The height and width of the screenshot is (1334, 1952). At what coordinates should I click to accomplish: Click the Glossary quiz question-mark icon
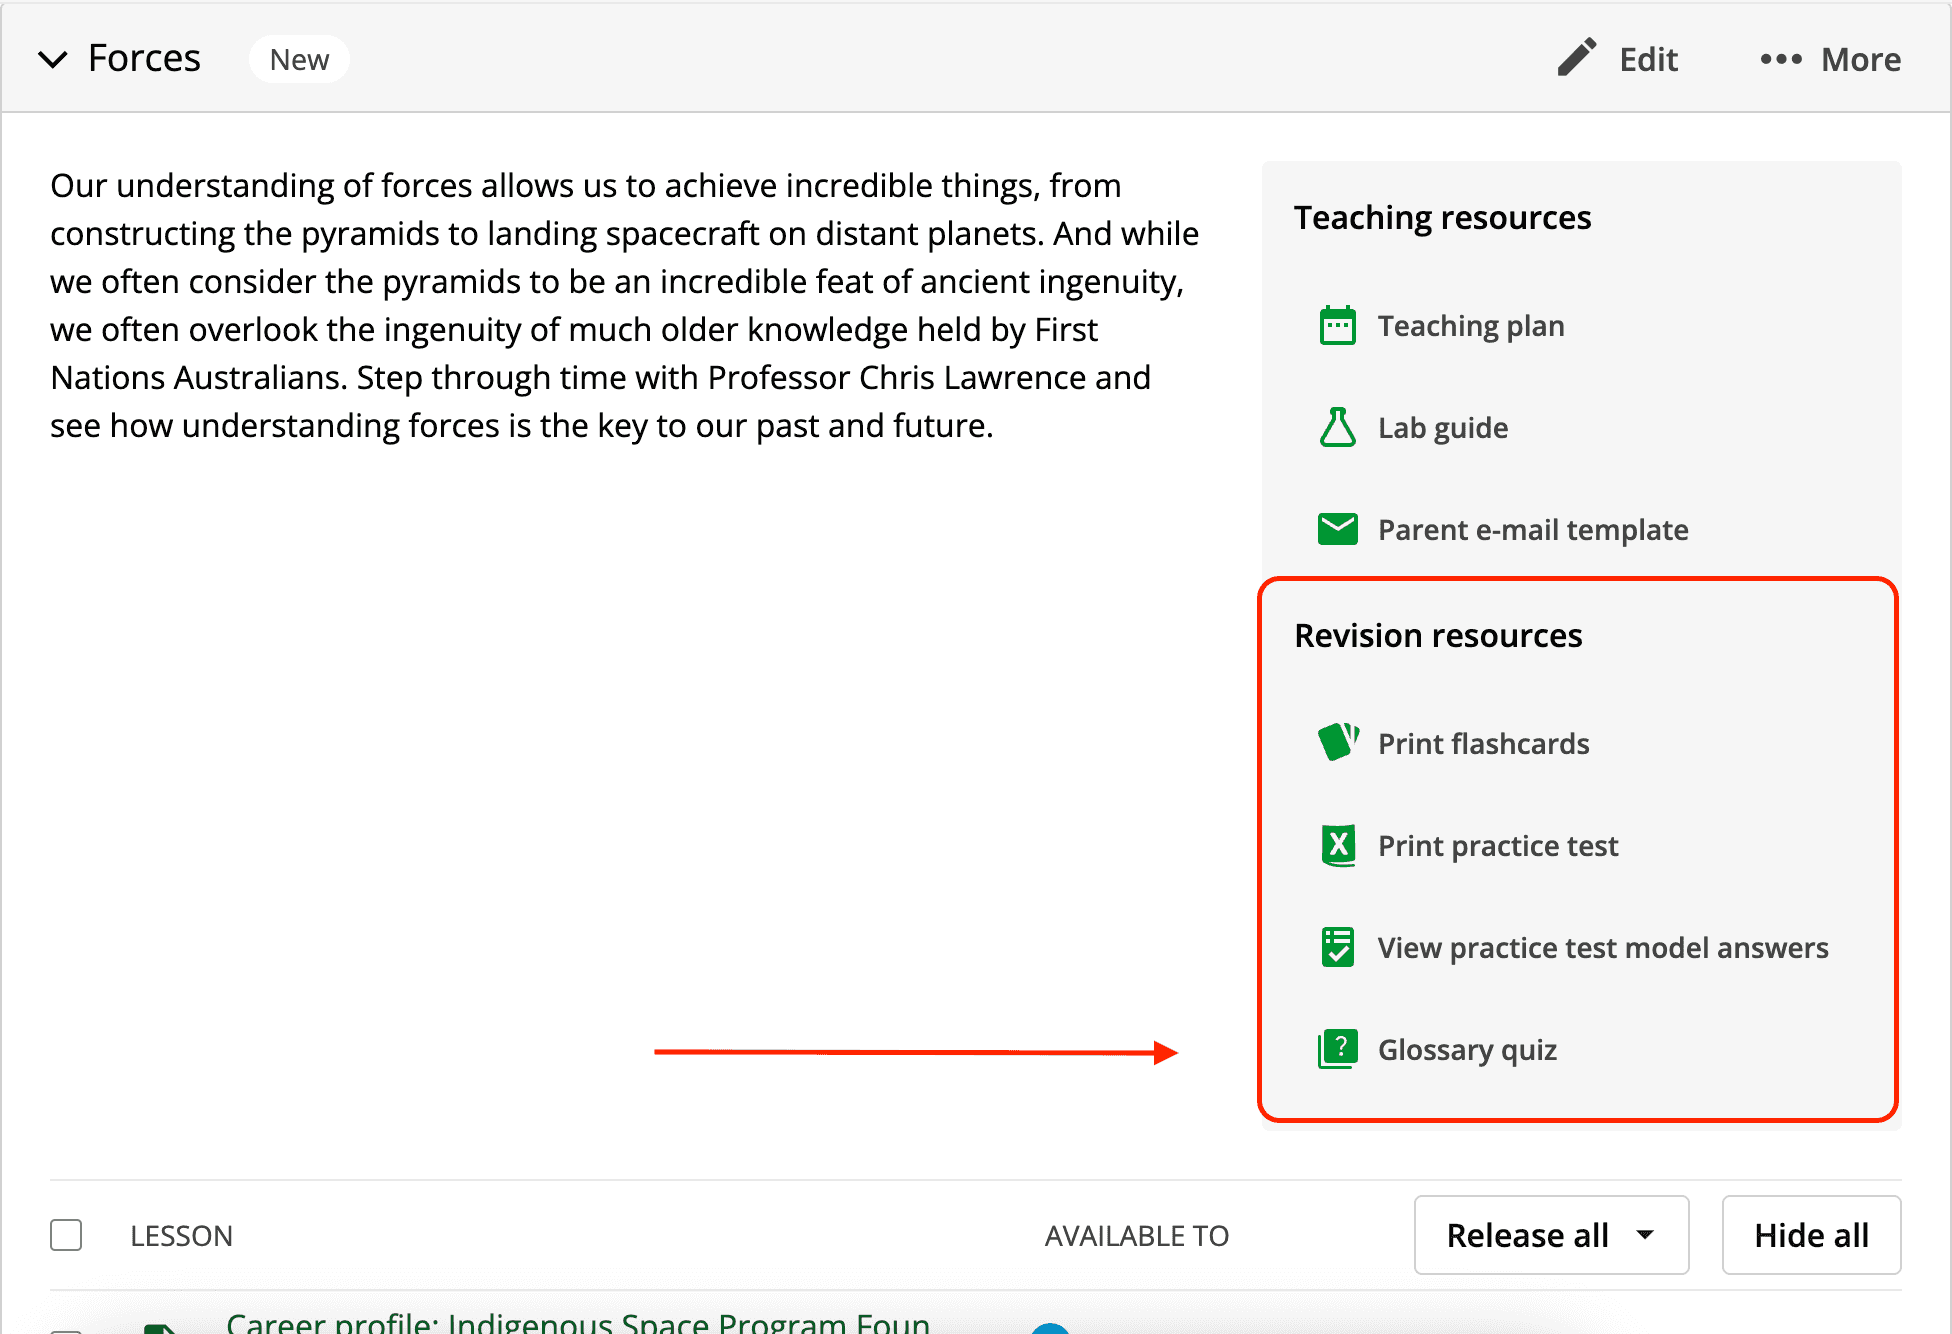1337,1049
